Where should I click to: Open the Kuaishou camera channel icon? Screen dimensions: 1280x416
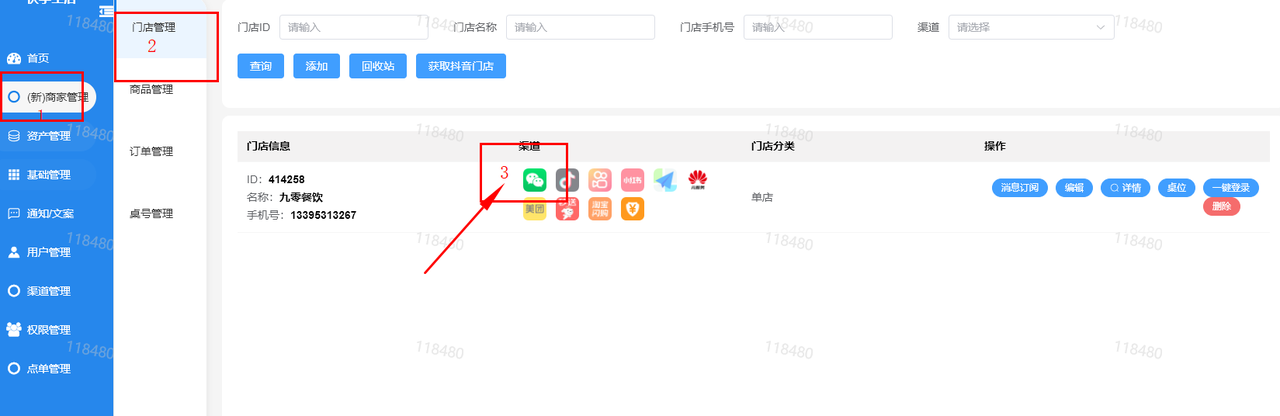tap(600, 180)
